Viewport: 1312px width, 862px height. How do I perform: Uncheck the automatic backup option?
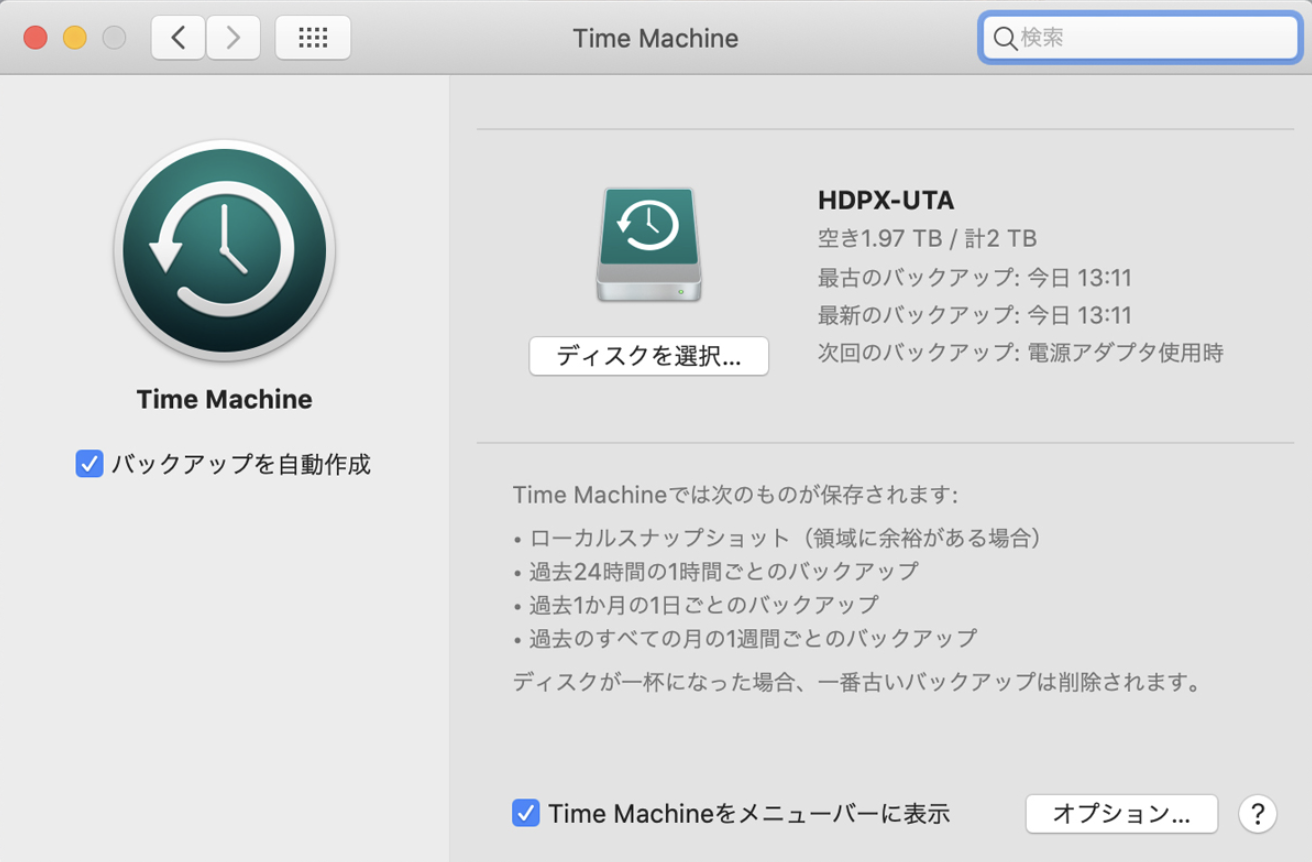click(92, 464)
